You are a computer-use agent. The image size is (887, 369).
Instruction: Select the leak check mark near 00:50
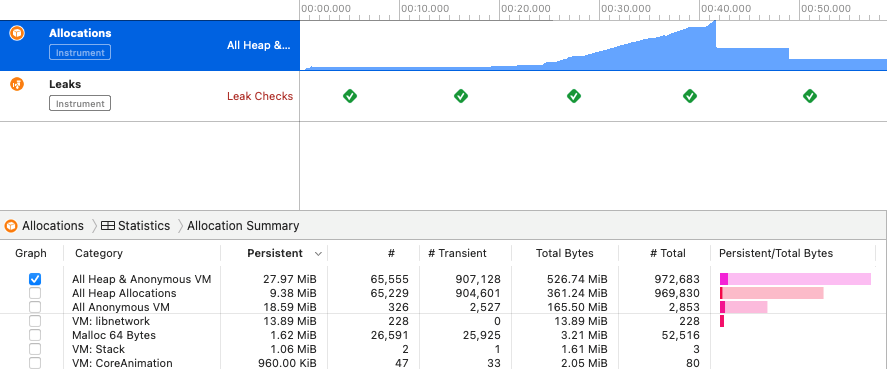pos(810,96)
